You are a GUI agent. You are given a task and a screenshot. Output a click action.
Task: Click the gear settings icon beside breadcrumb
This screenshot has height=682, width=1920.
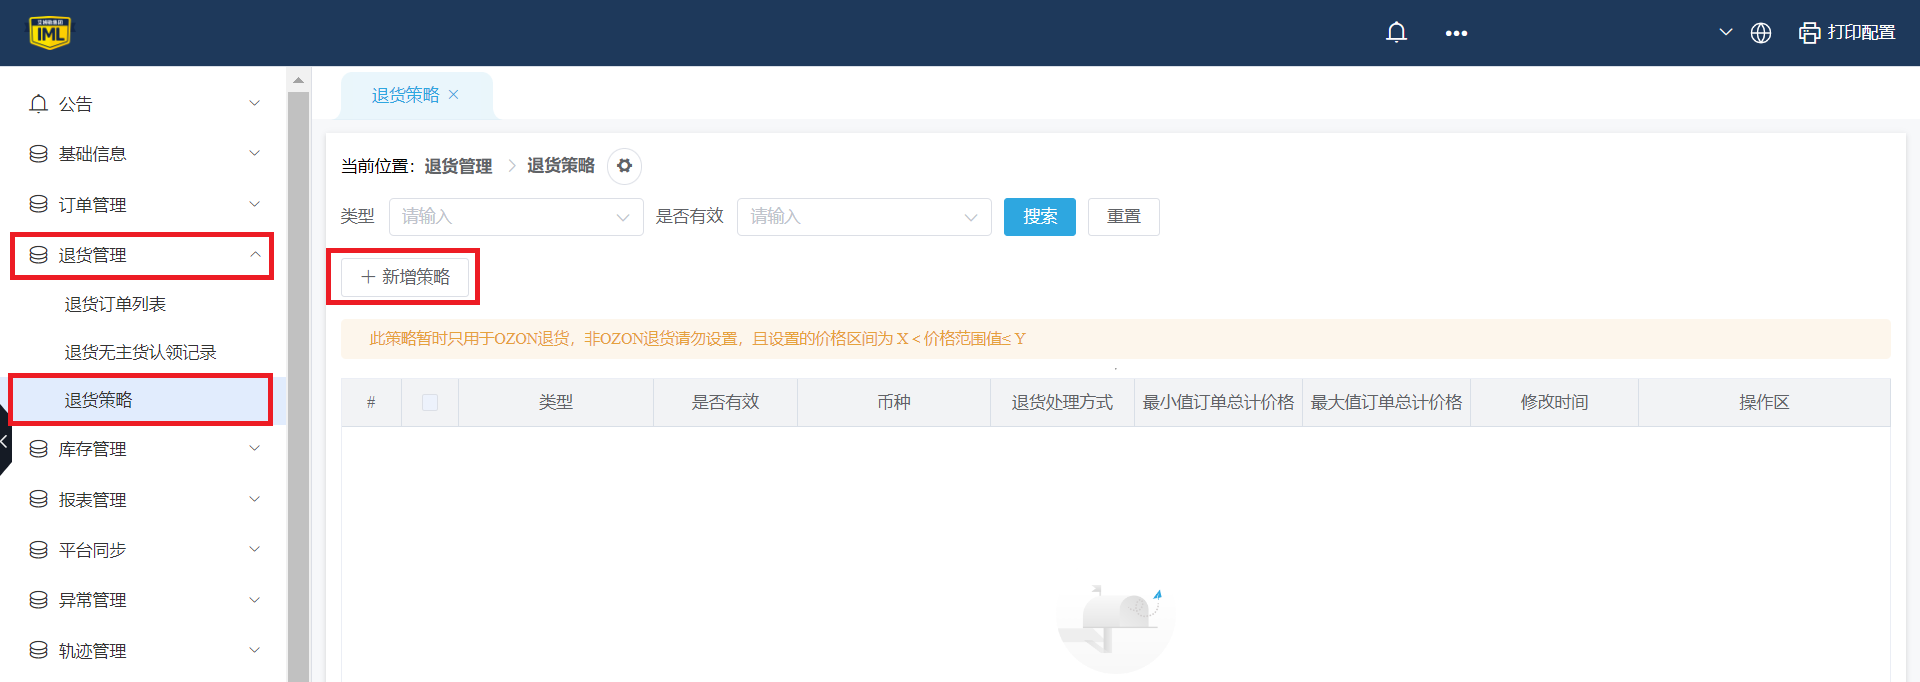point(624,166)
